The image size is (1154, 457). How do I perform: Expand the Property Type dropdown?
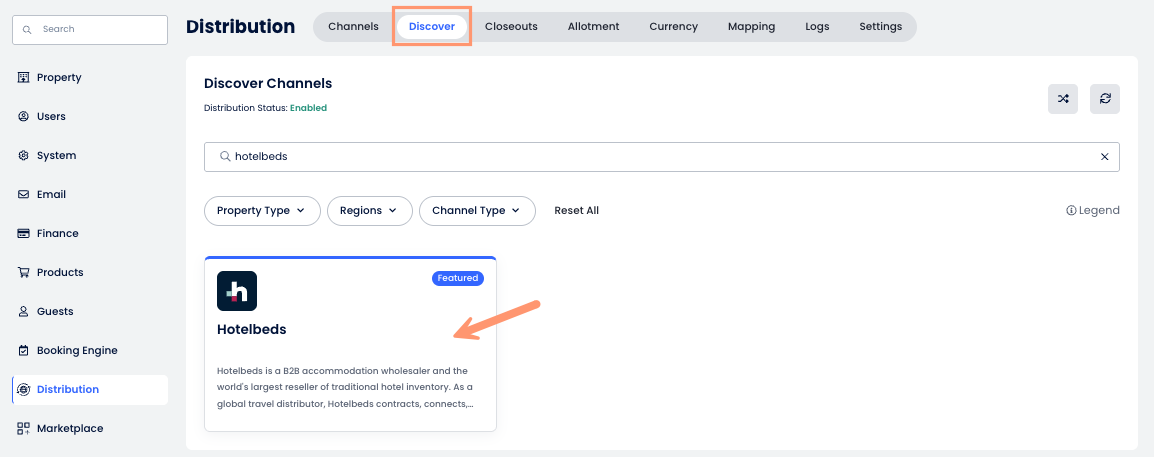pos(262,211)
